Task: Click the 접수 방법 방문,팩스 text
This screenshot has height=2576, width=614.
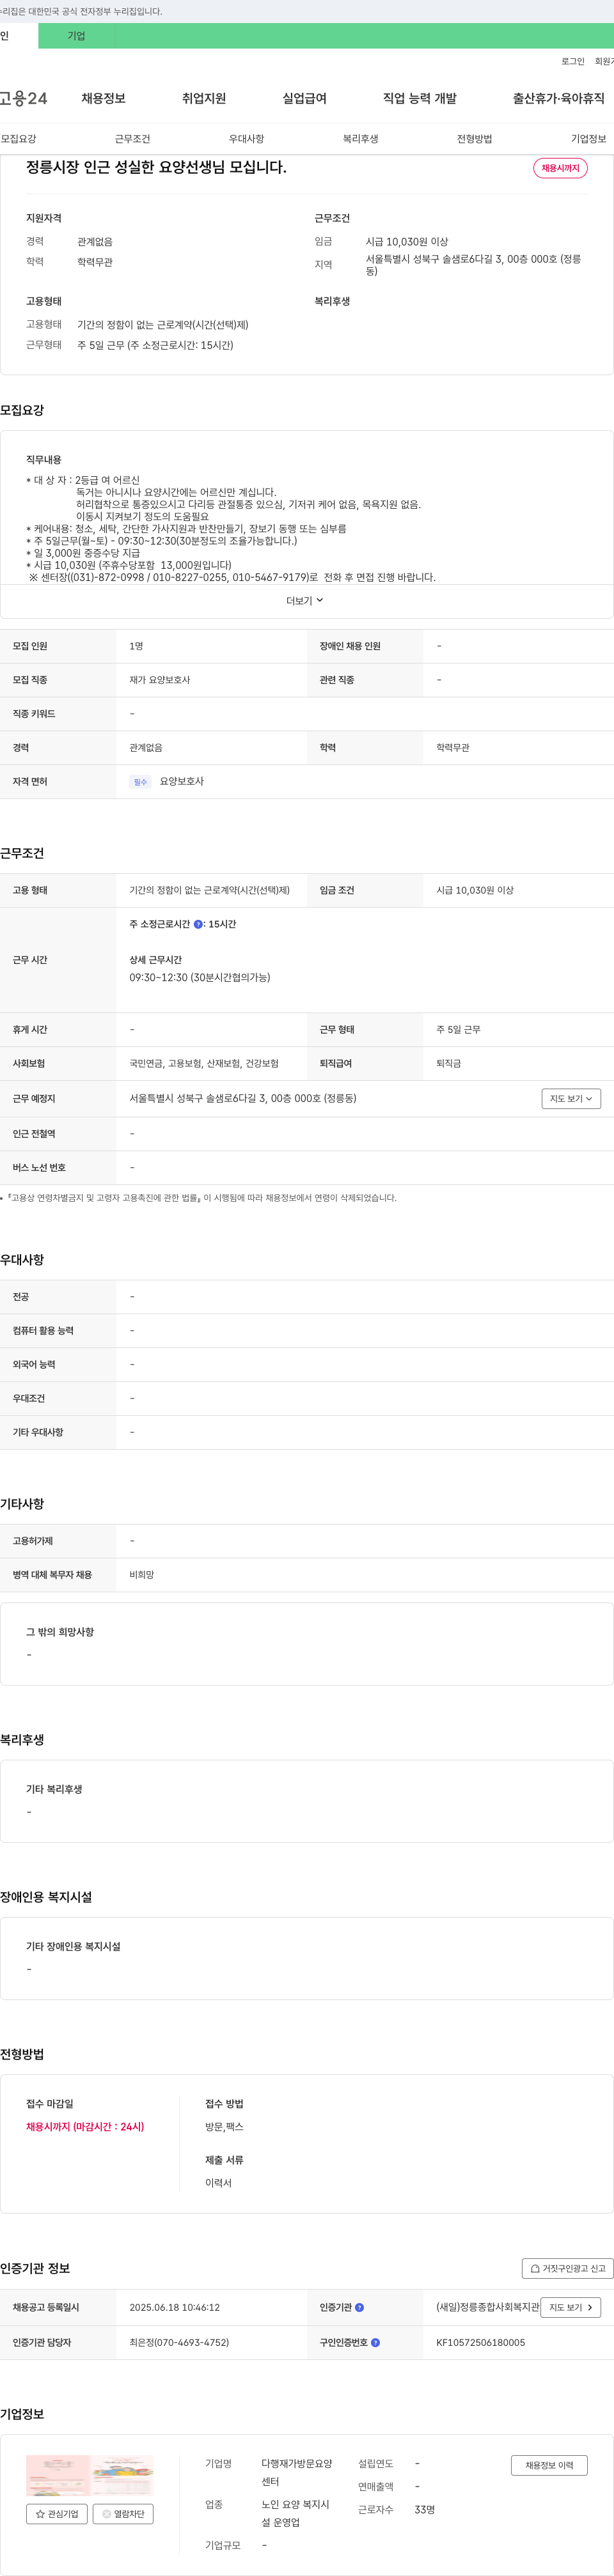Action: click(x=224, y=2127)
